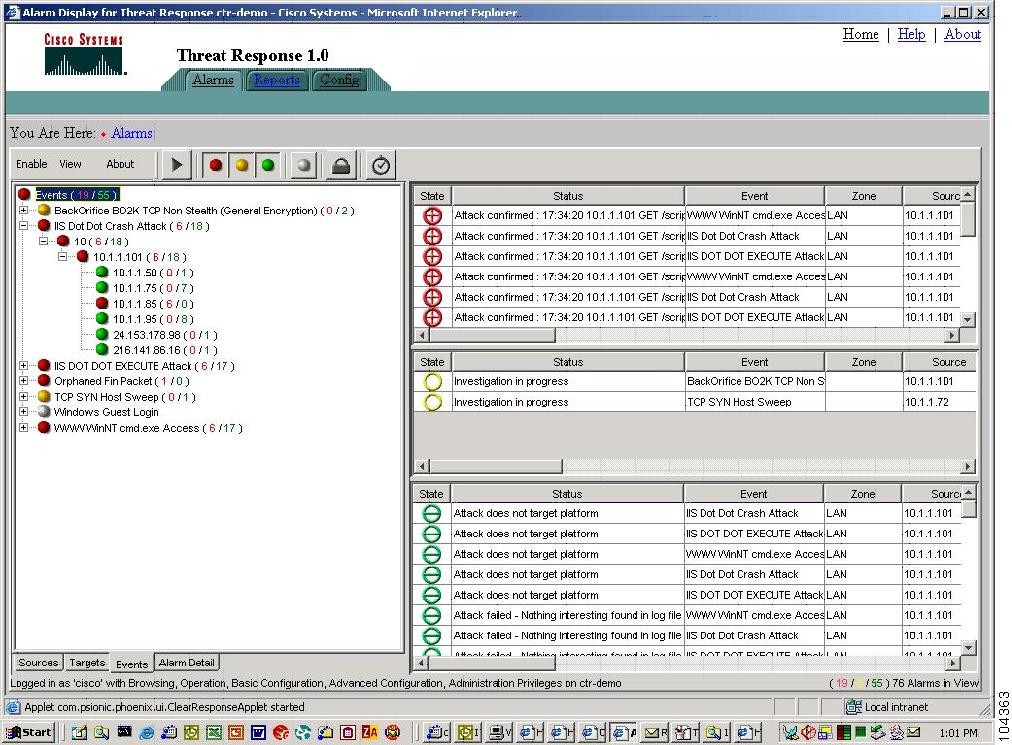The image size is (1012, 745).
Task: Expand the Orphaned Fin Packet node
Action: pyautogui.click(x=23, y=381)
